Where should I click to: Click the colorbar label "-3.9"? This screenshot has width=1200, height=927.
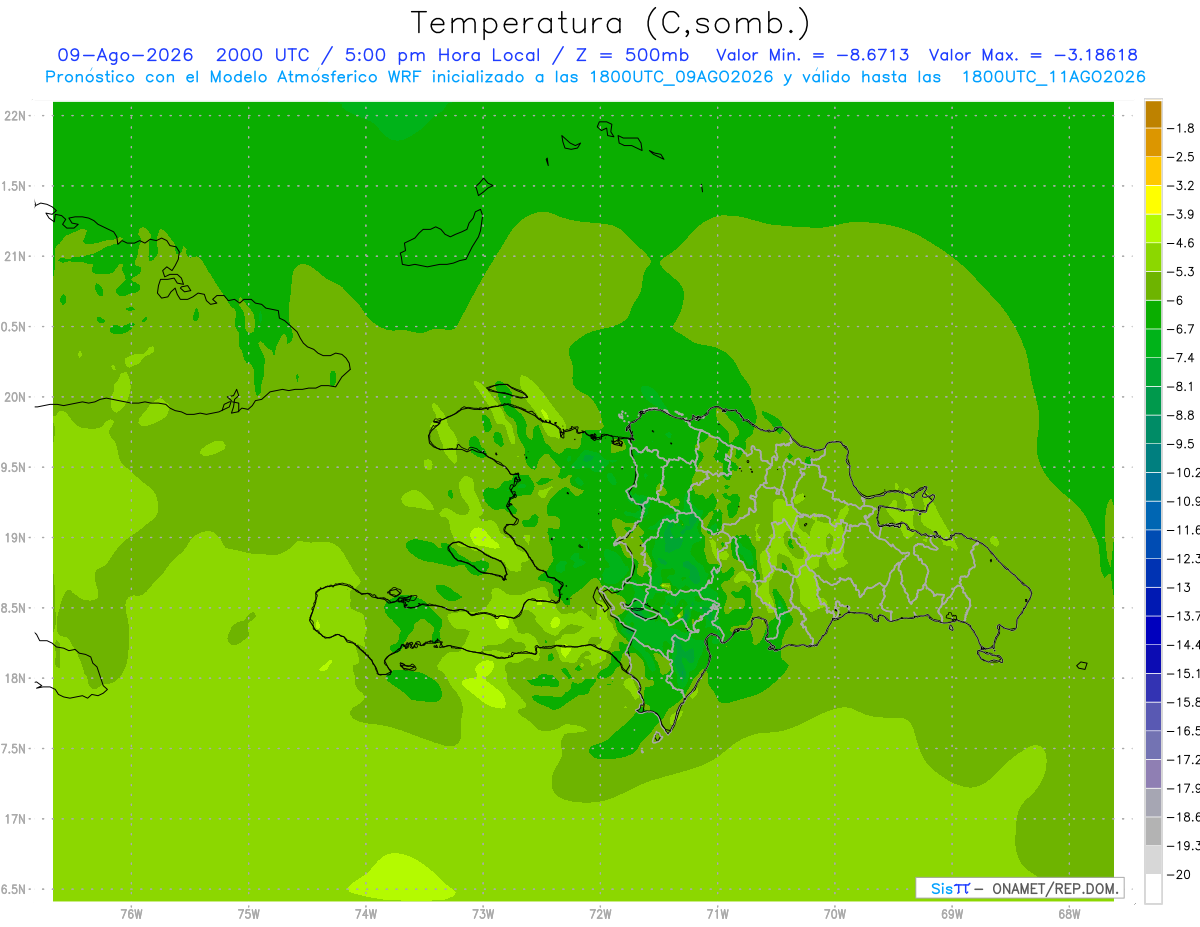1181,214
